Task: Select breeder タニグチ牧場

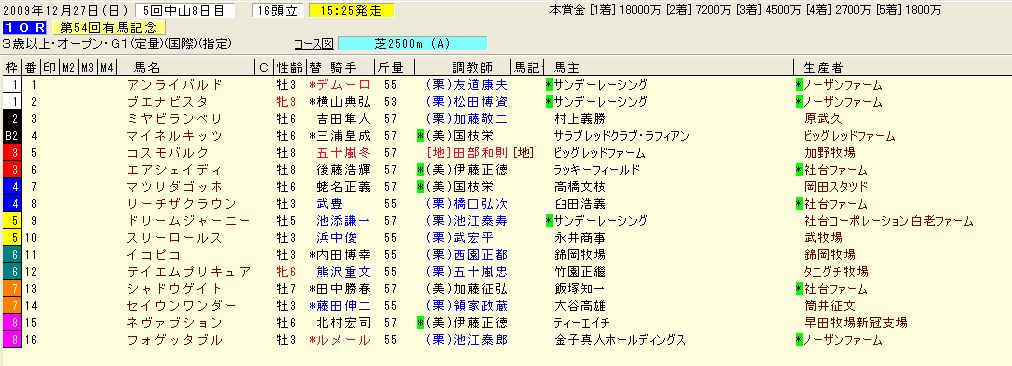Action: pos(836,272)
